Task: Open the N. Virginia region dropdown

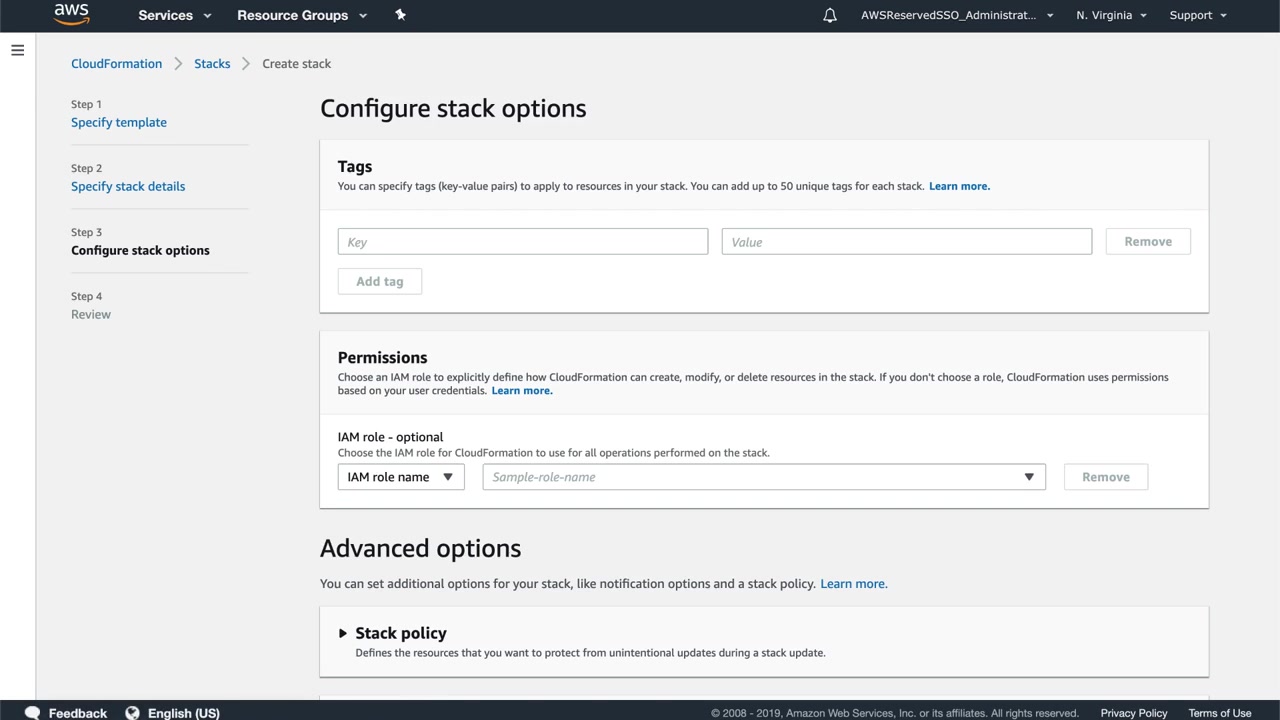Action: pos(1111,15)
